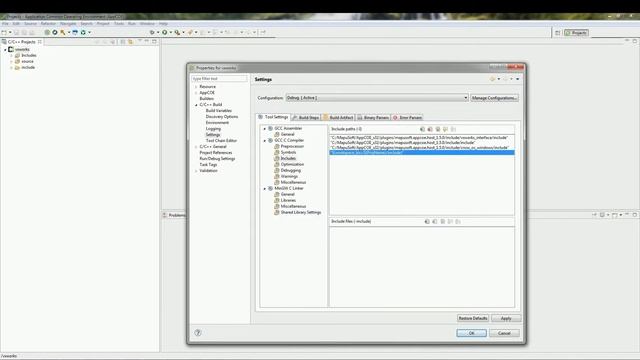Minimize the C/C++ Projects view
This screenshot has width=640, height=360.
point(147,41)
